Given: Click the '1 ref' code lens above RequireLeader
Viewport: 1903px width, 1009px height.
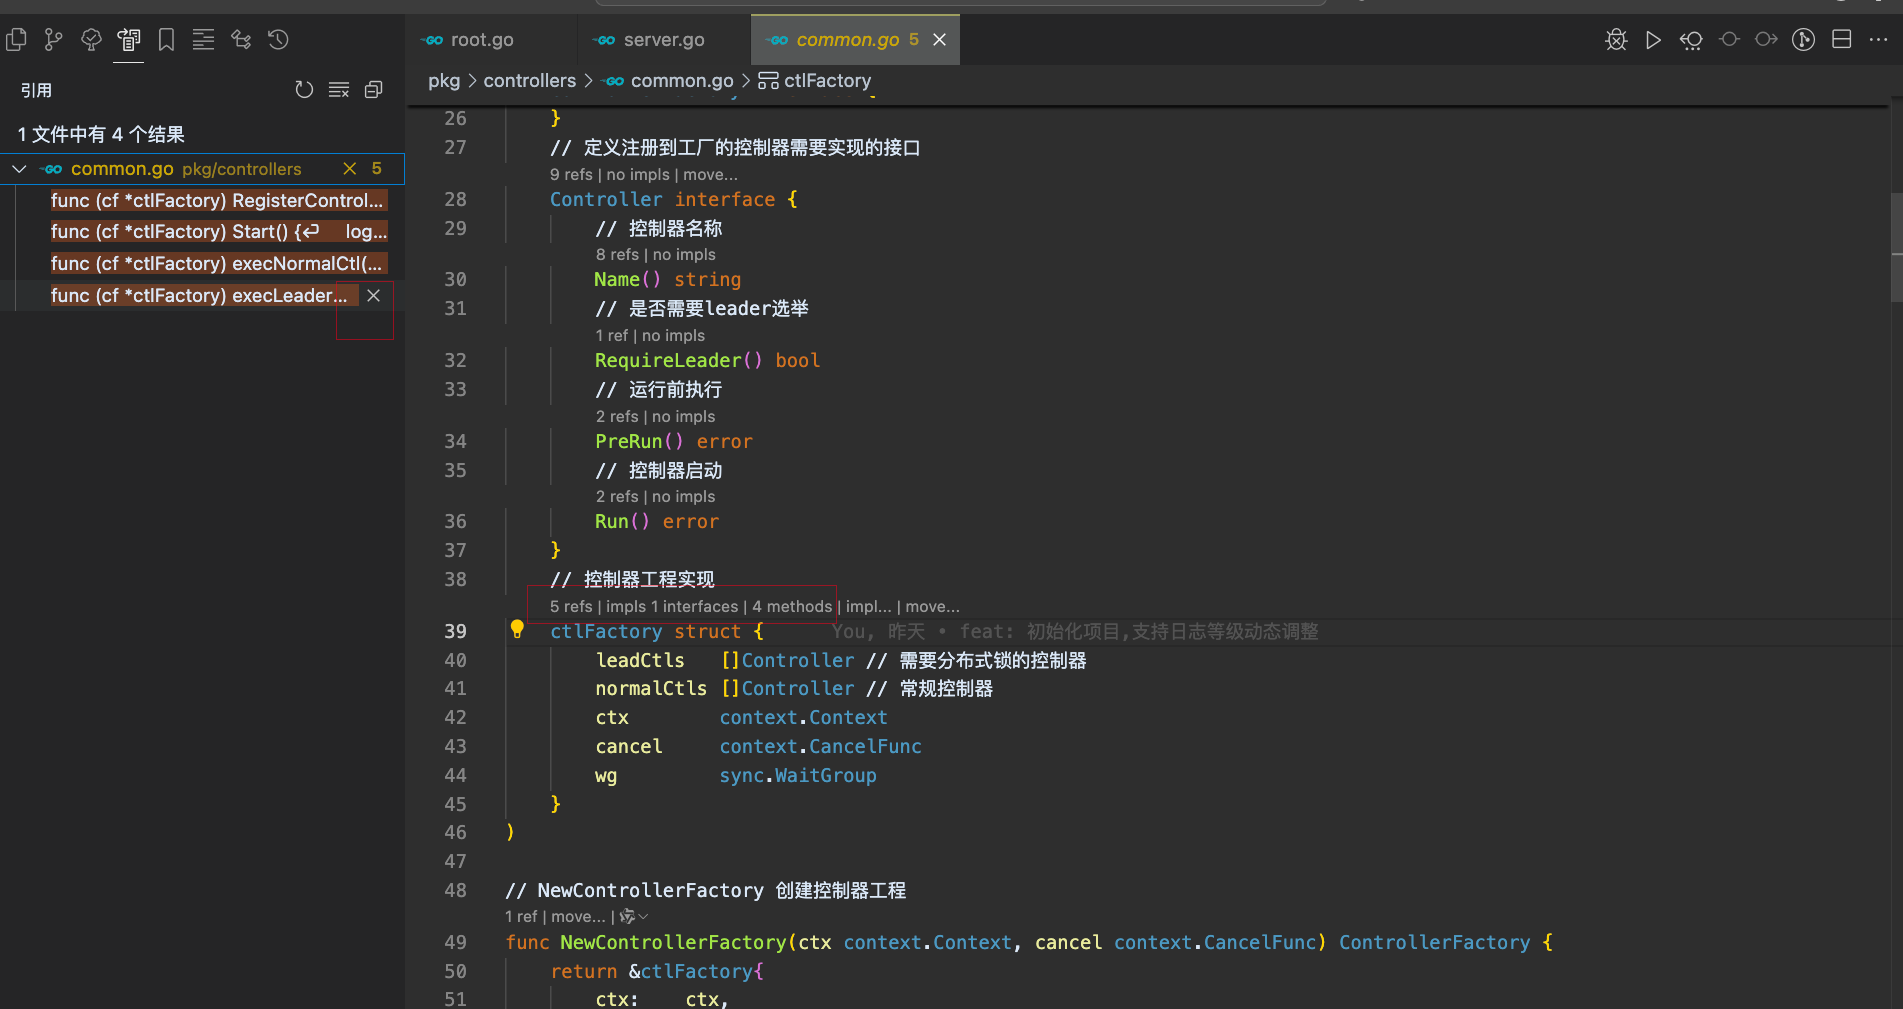Looking at the screenshot, I should click(611, 336).
